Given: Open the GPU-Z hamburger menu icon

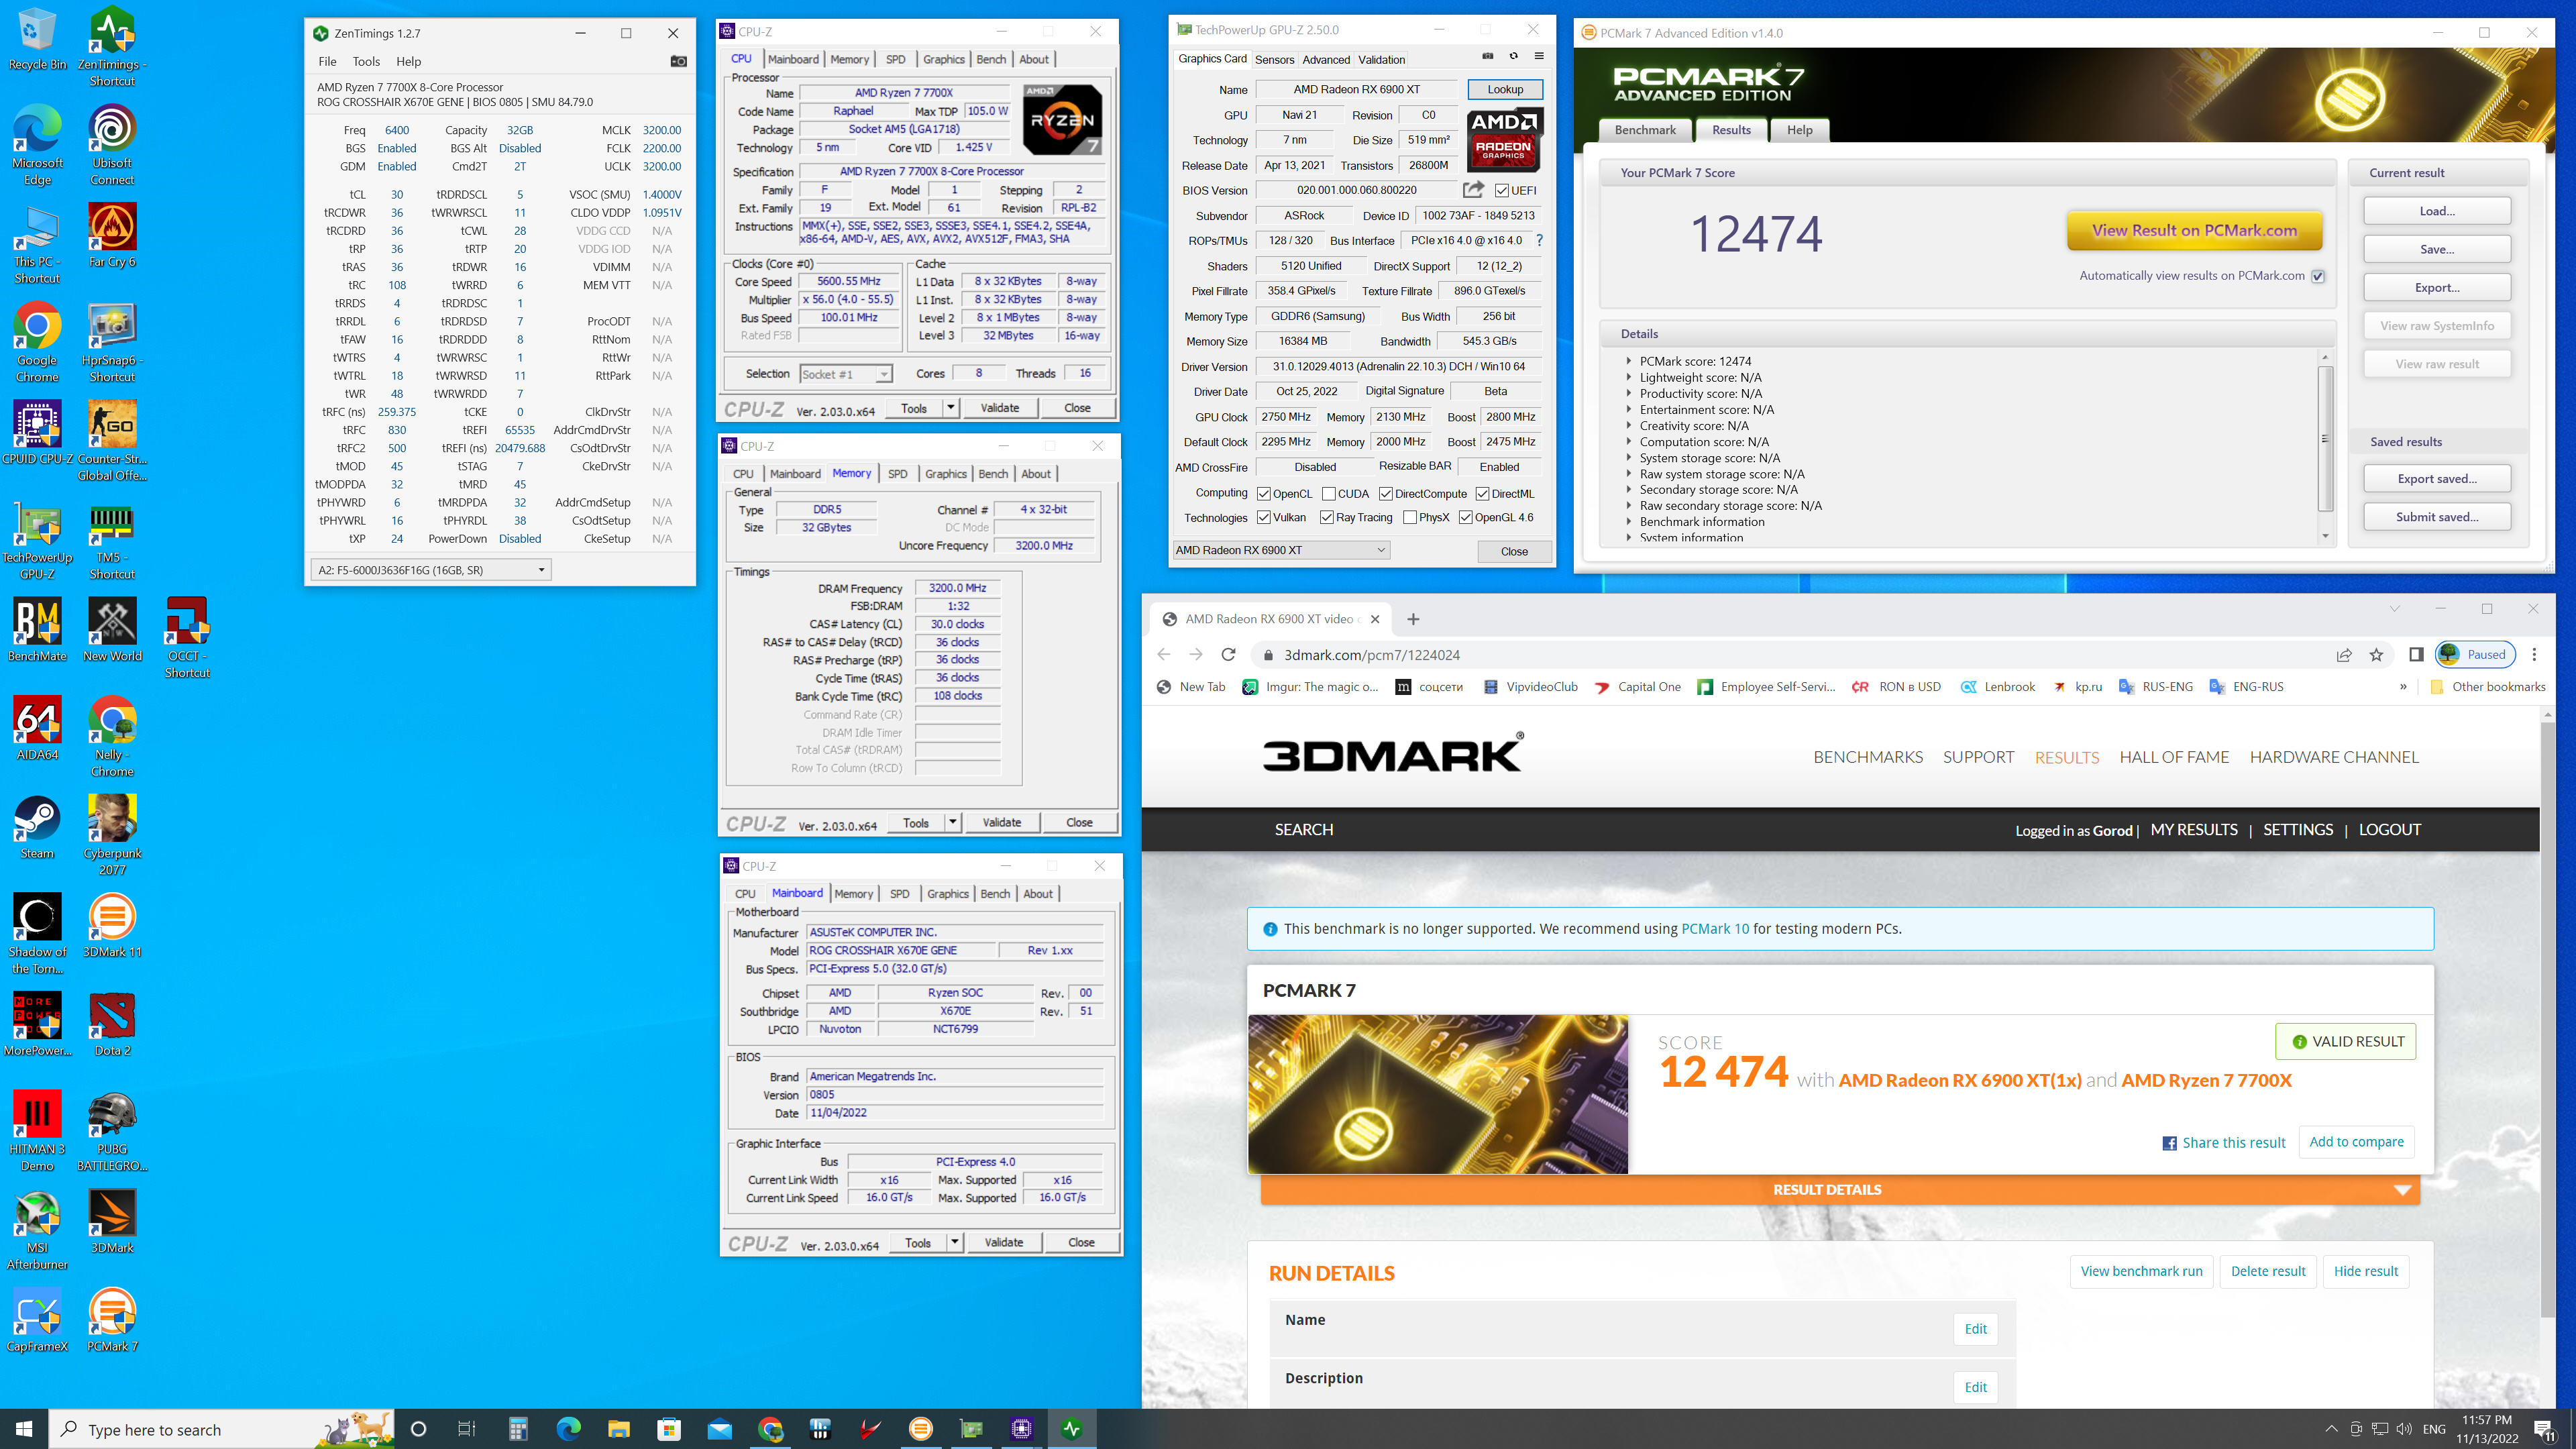Looking at the screenshot, I should click(1539, 56).
